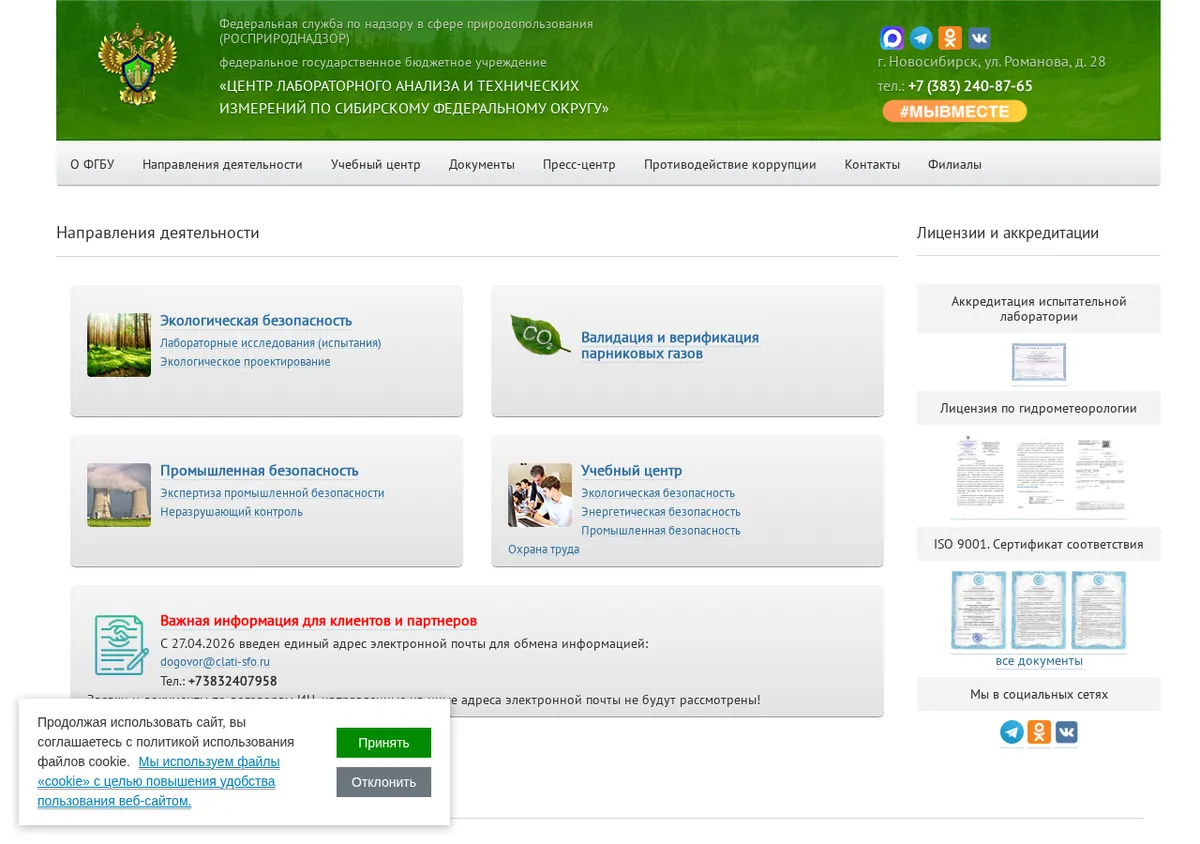Open the purple Max messenger icon in header

(x=892, y=38)
